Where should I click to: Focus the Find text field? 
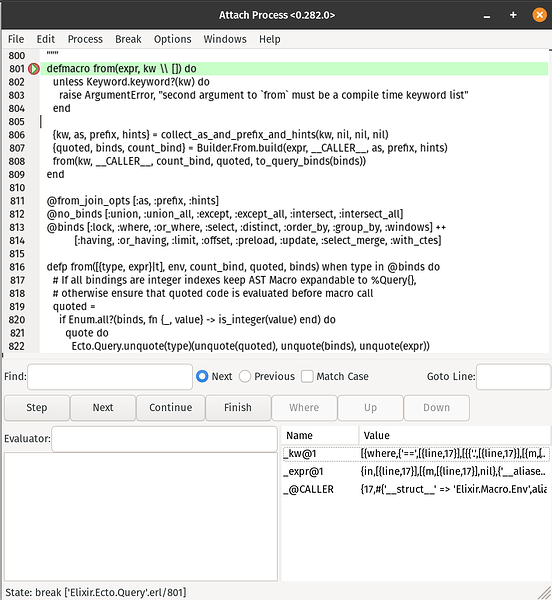pos(110,377)
